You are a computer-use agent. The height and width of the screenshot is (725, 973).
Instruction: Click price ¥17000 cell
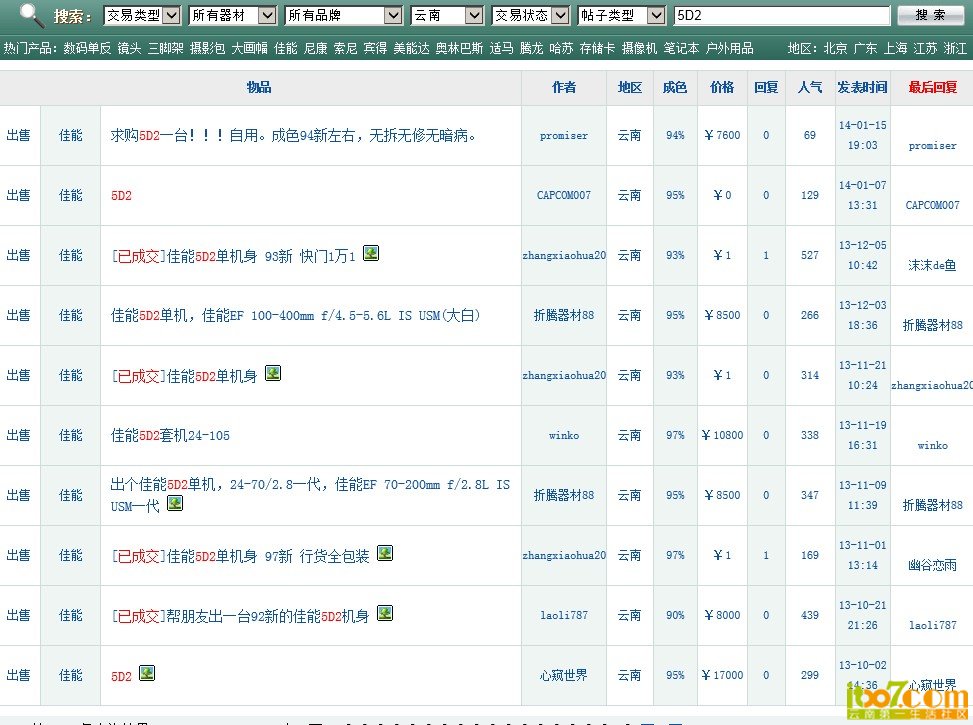click(x=722, y=675)
